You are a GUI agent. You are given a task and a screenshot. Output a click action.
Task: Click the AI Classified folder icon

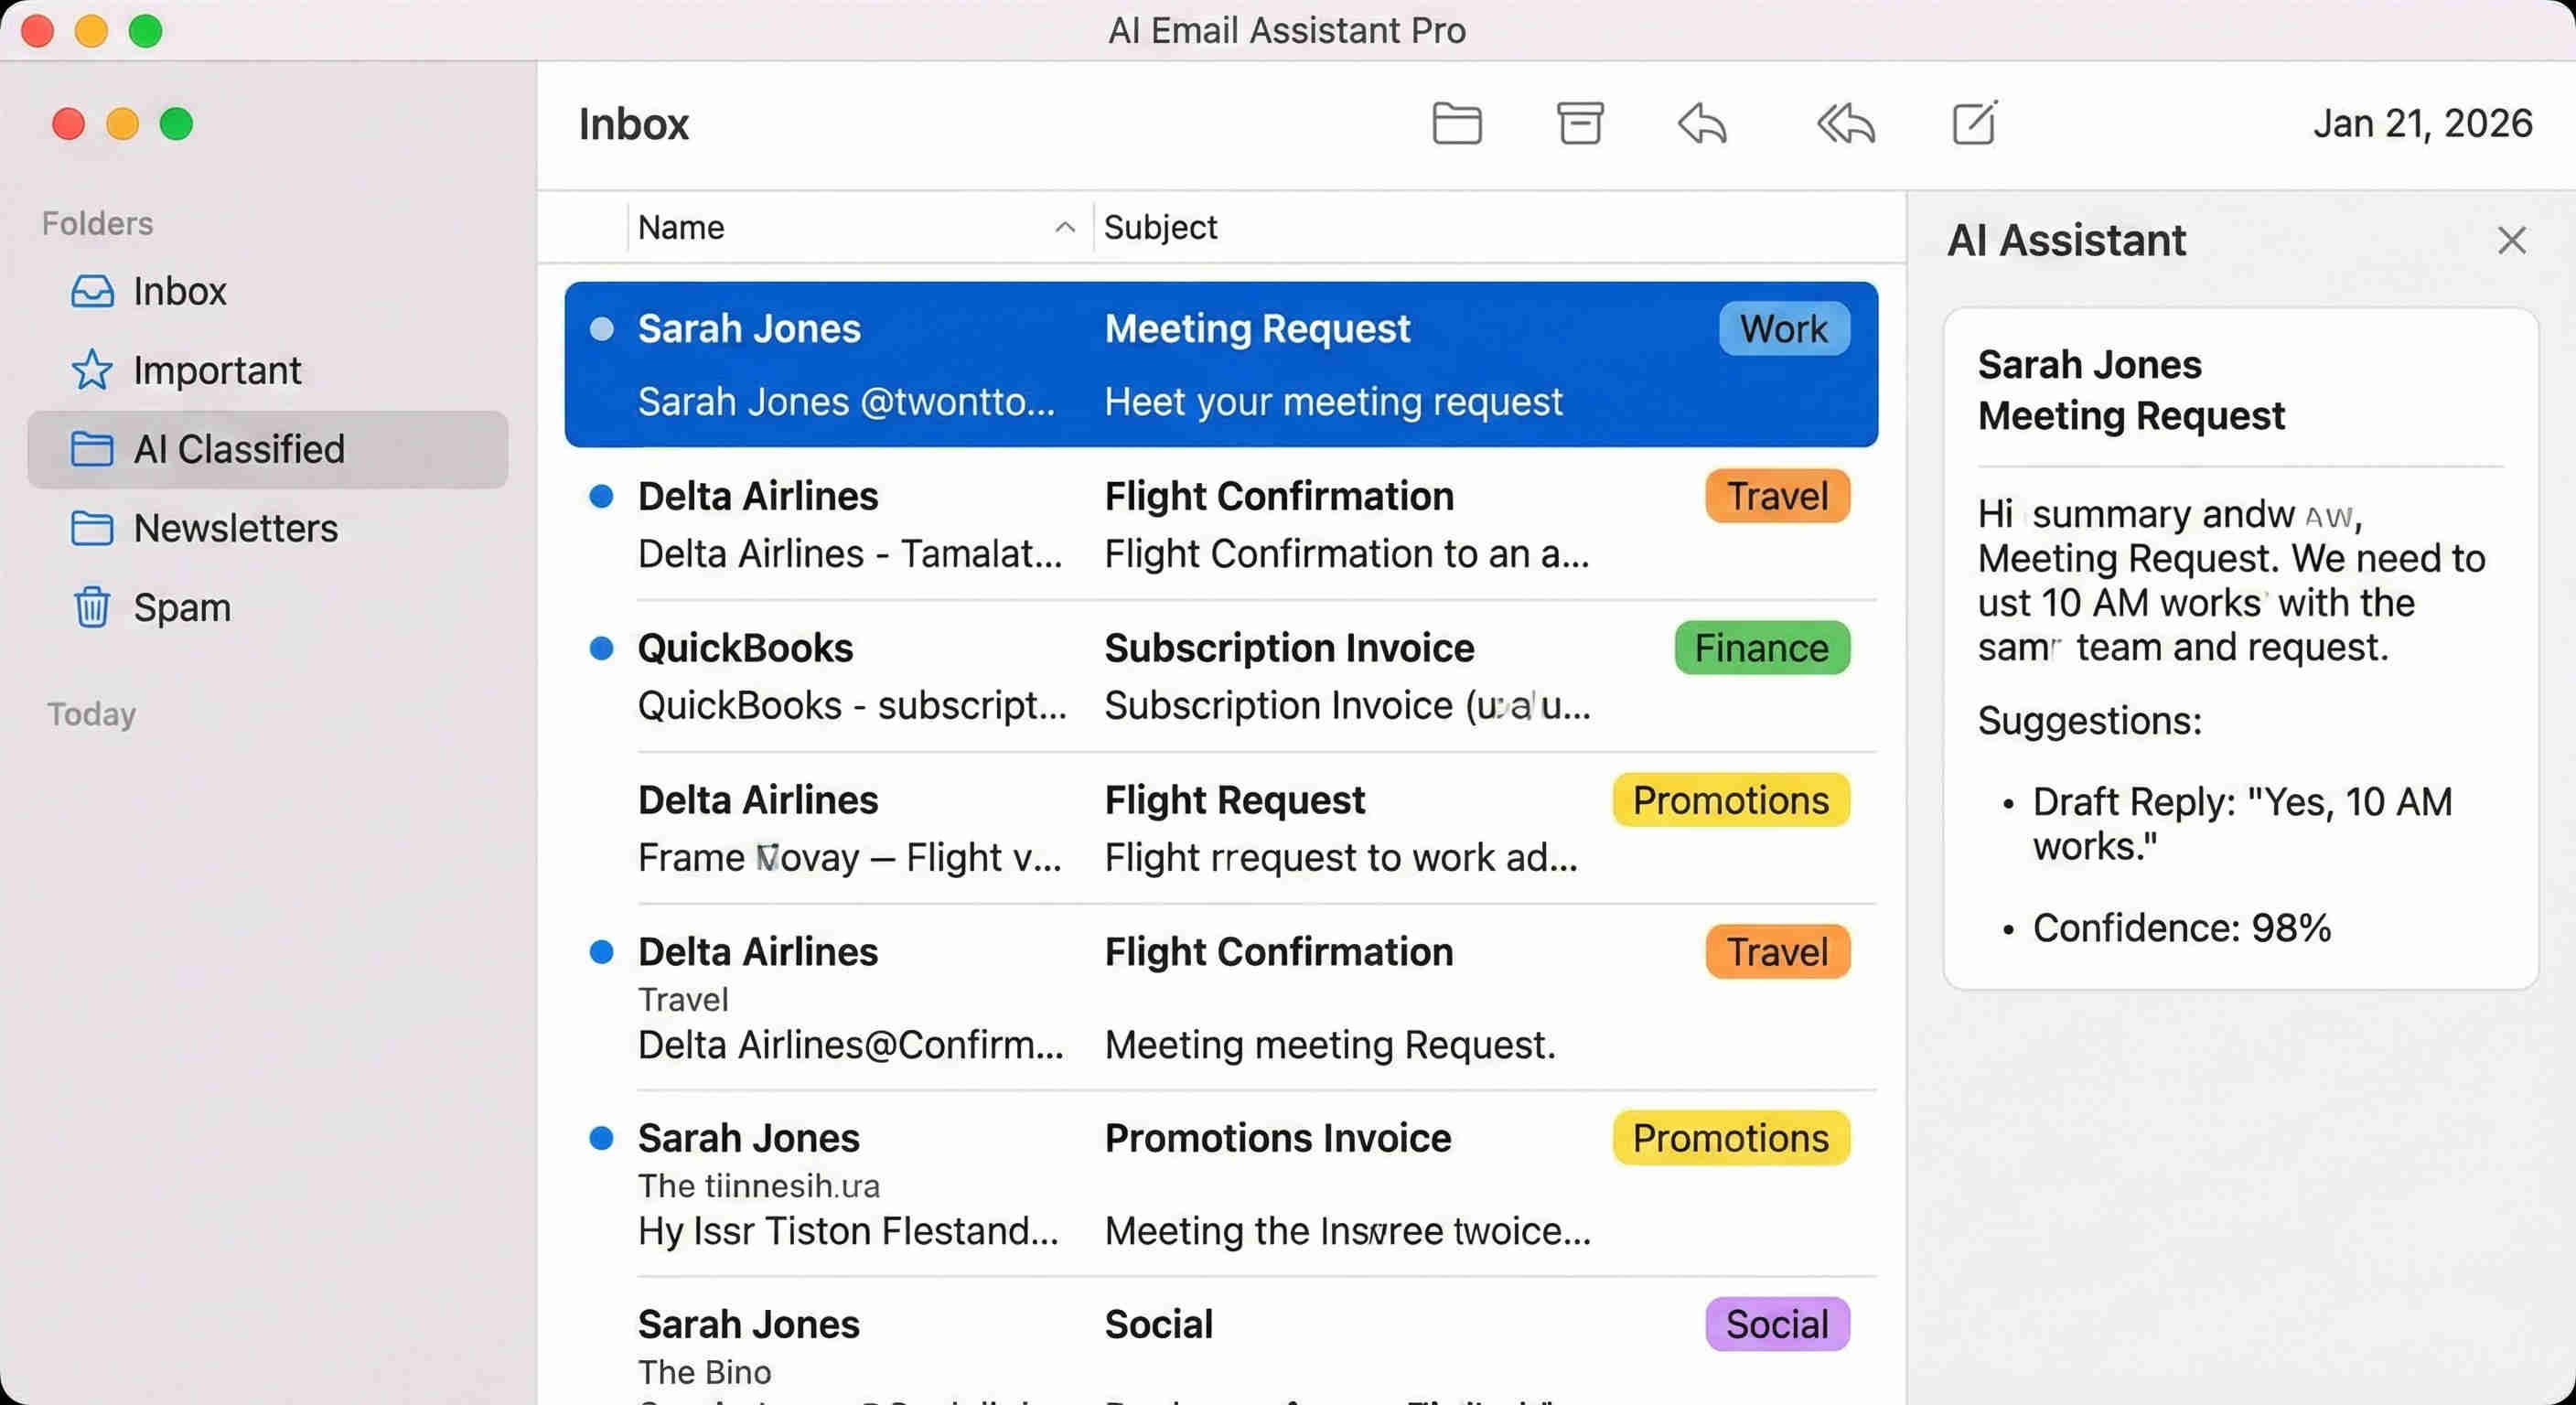92,449
